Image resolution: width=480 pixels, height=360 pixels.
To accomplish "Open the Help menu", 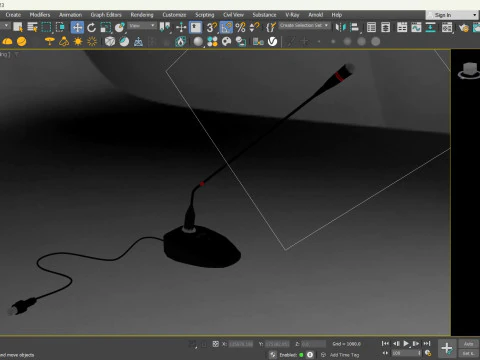I will point(337,15).
